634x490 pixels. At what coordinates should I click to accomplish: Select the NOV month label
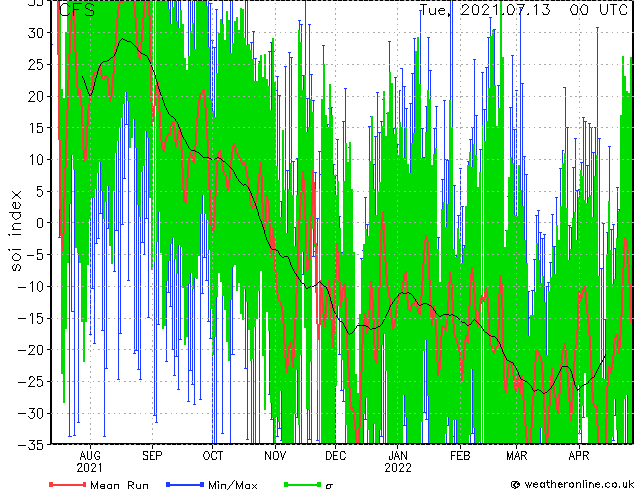[275, 456]
